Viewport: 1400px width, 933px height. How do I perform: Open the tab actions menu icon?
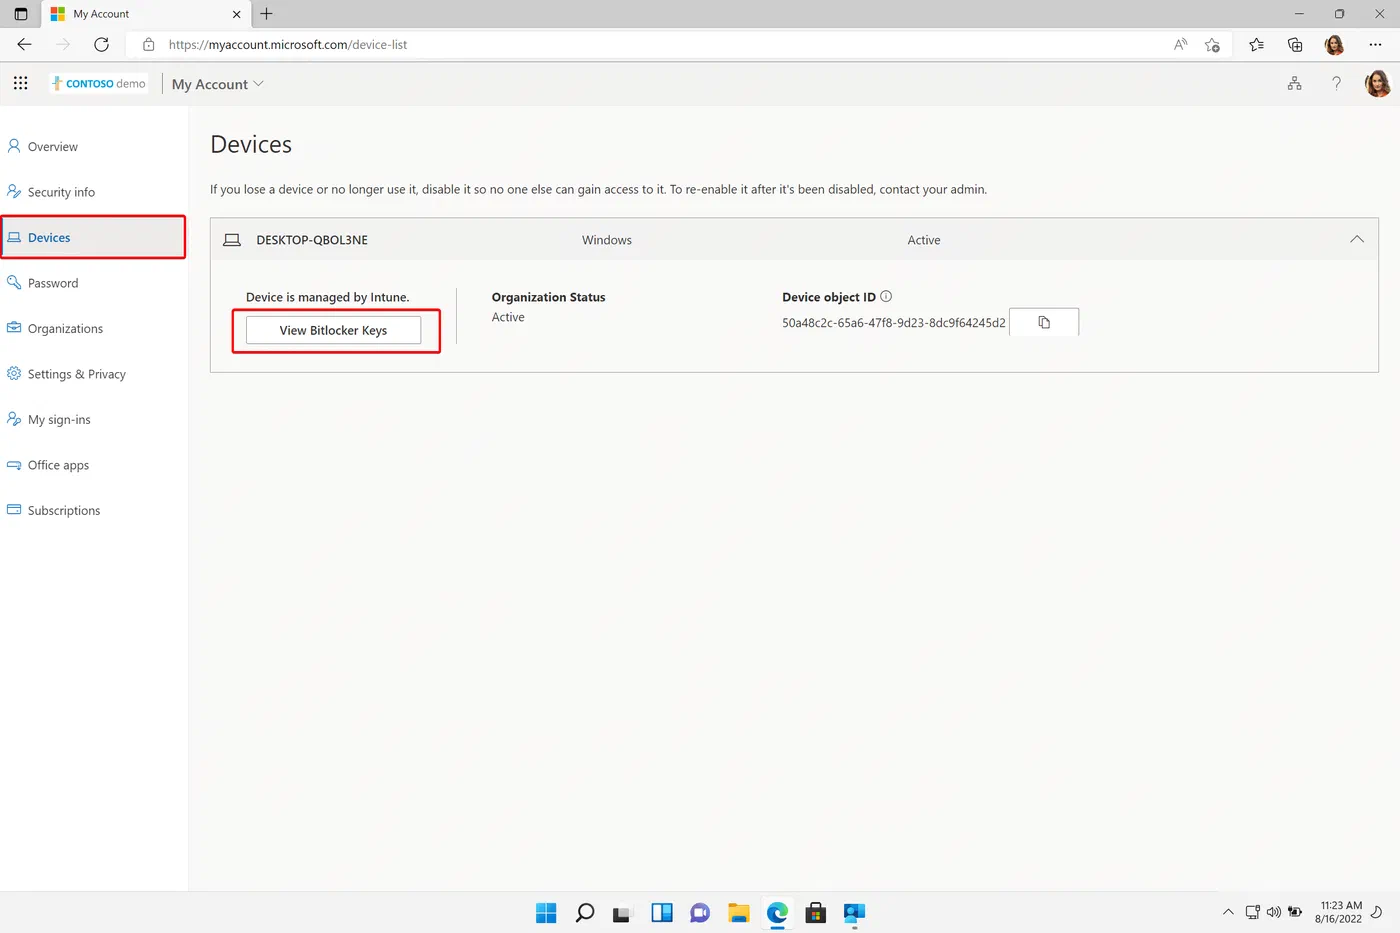[21, 14]
